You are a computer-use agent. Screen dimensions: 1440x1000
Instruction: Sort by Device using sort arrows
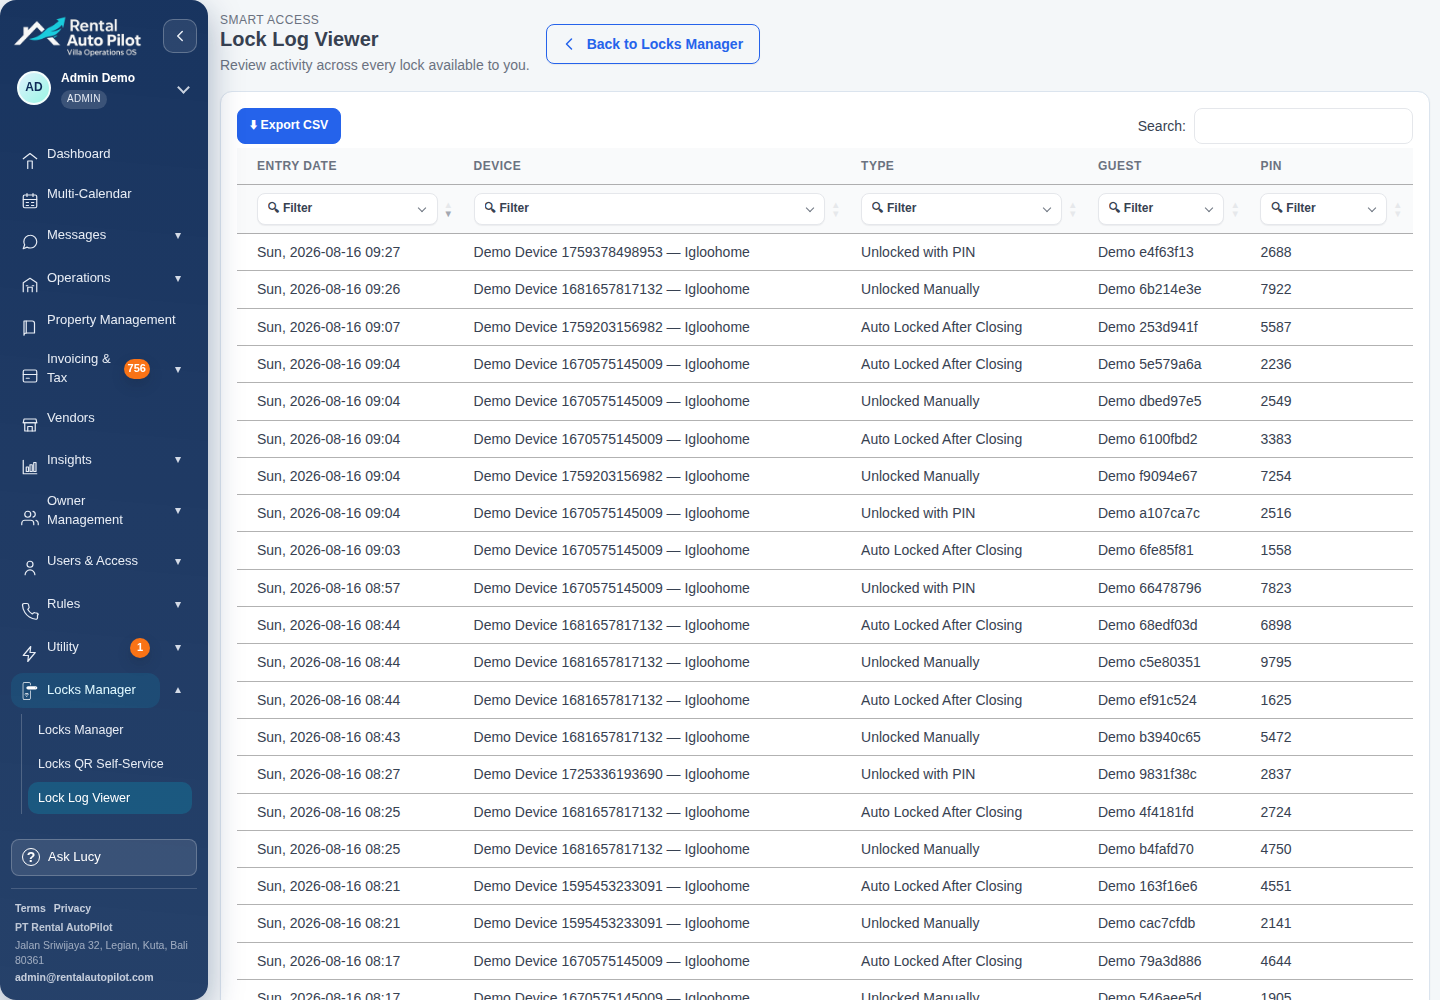[836, 209]
